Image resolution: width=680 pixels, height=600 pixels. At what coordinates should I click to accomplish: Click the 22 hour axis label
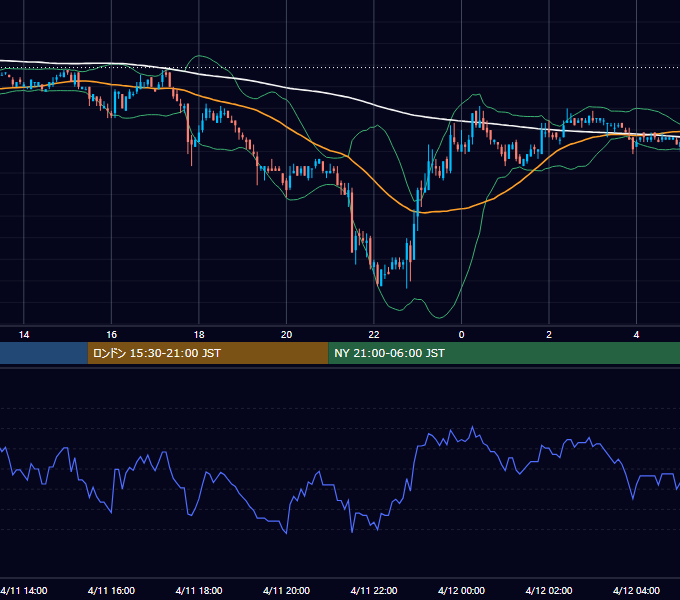click(374, 335)
